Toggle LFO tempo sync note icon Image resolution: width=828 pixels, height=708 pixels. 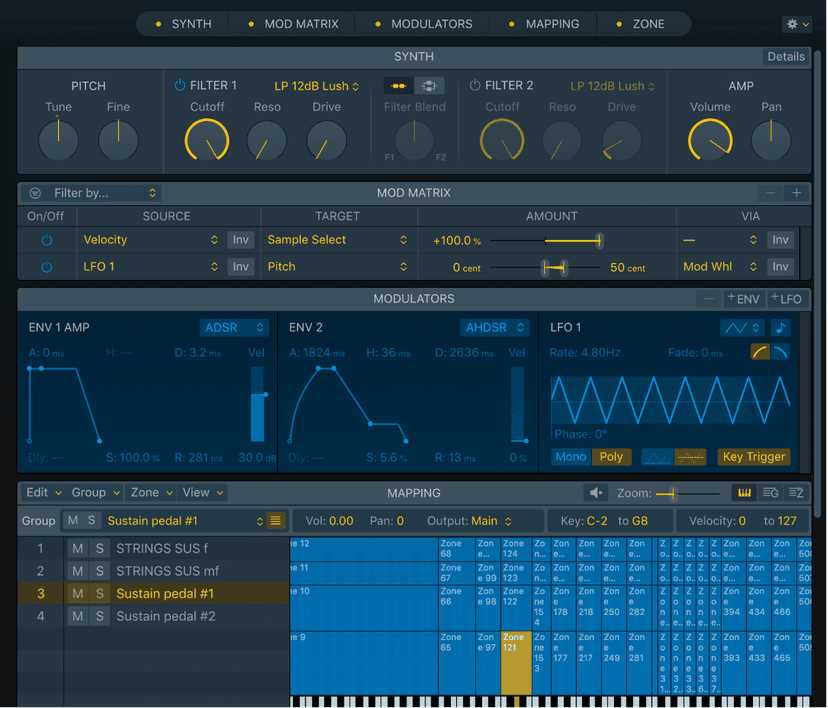click(x=780, y=328)
